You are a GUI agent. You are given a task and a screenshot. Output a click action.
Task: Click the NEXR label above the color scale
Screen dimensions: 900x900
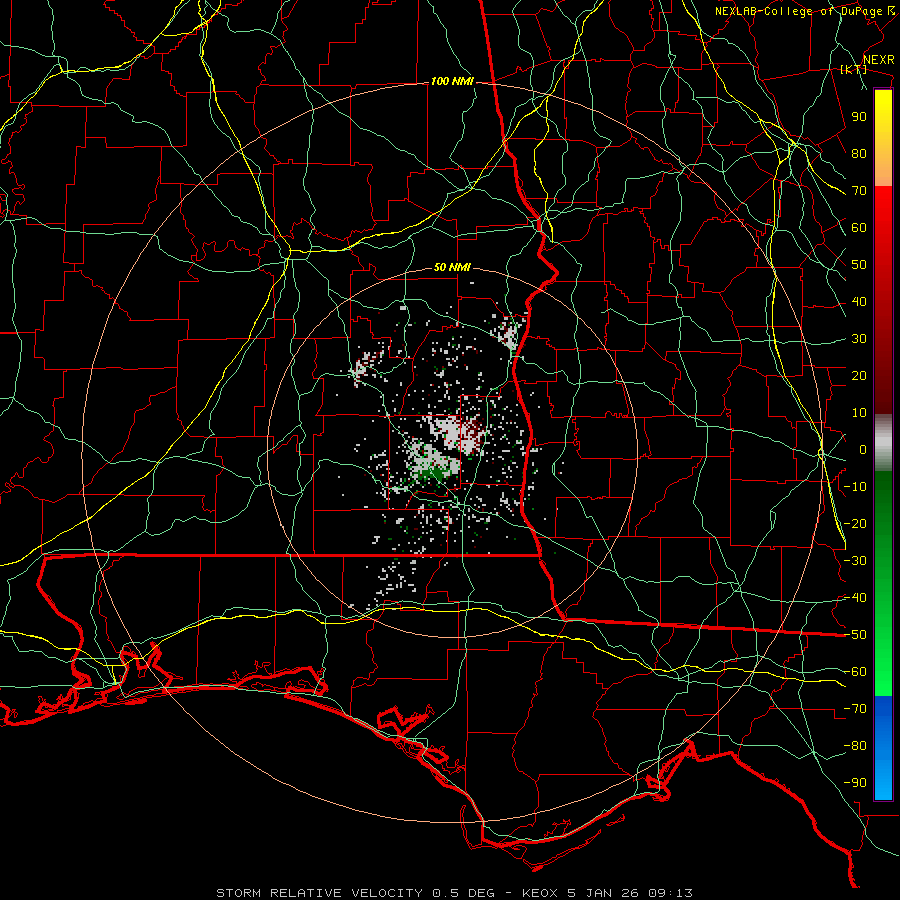tap(878, 60)
